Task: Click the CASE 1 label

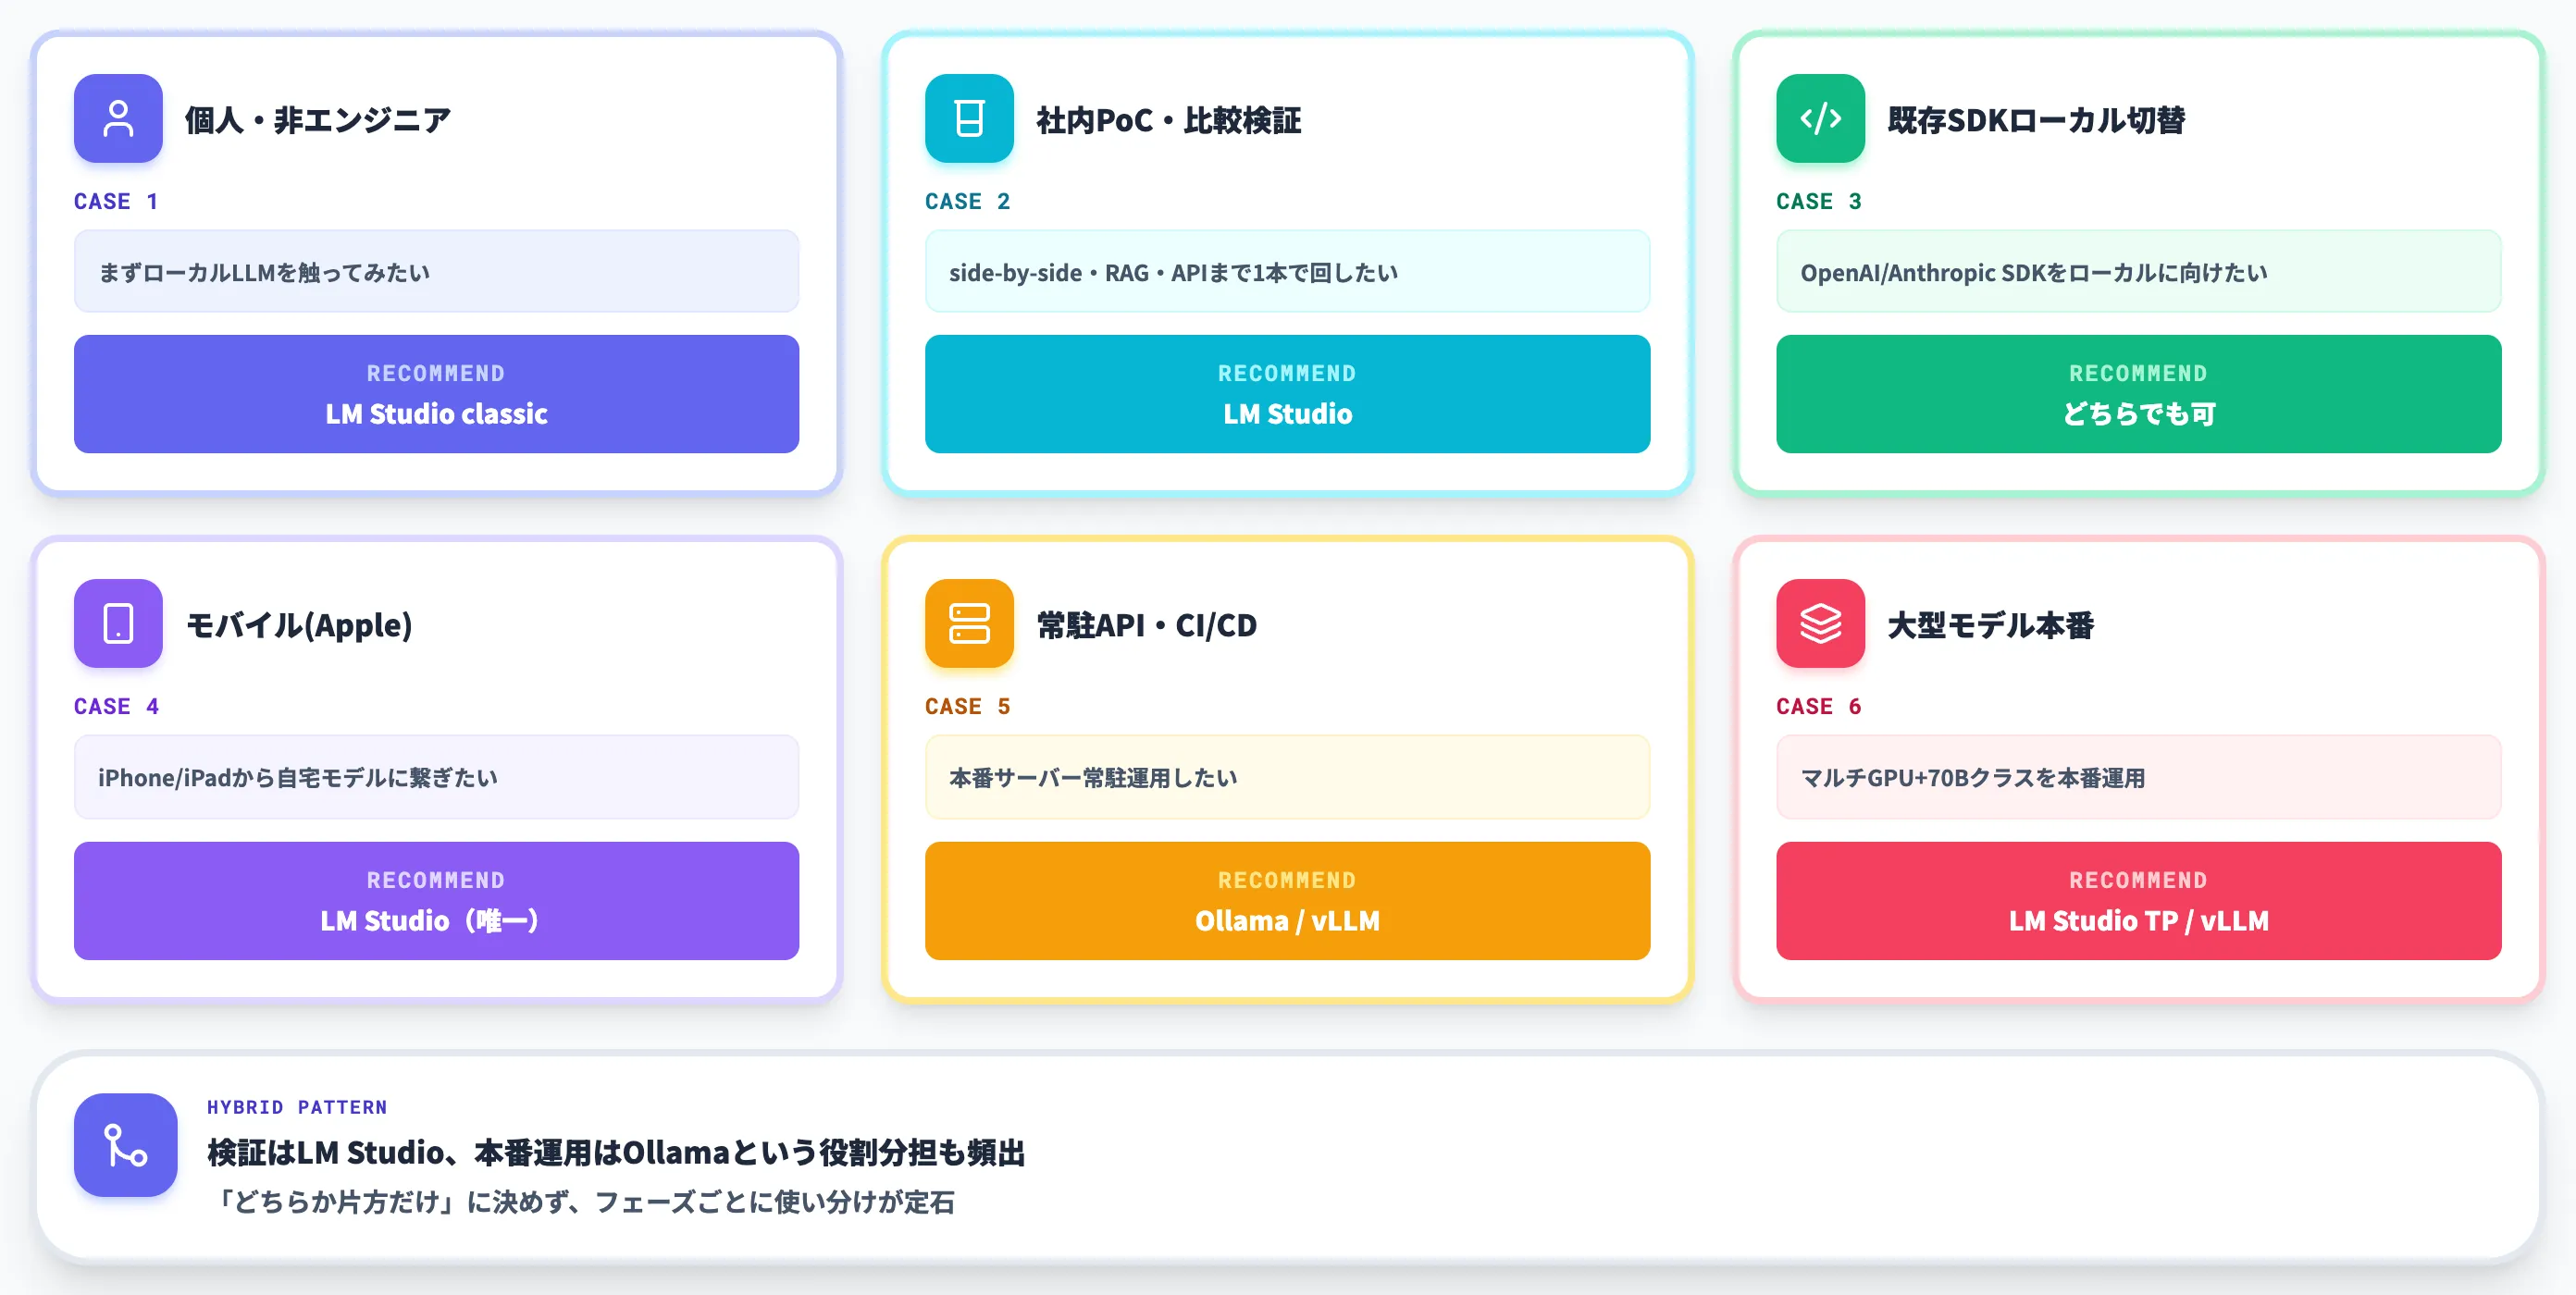Action: coord(116,201)
